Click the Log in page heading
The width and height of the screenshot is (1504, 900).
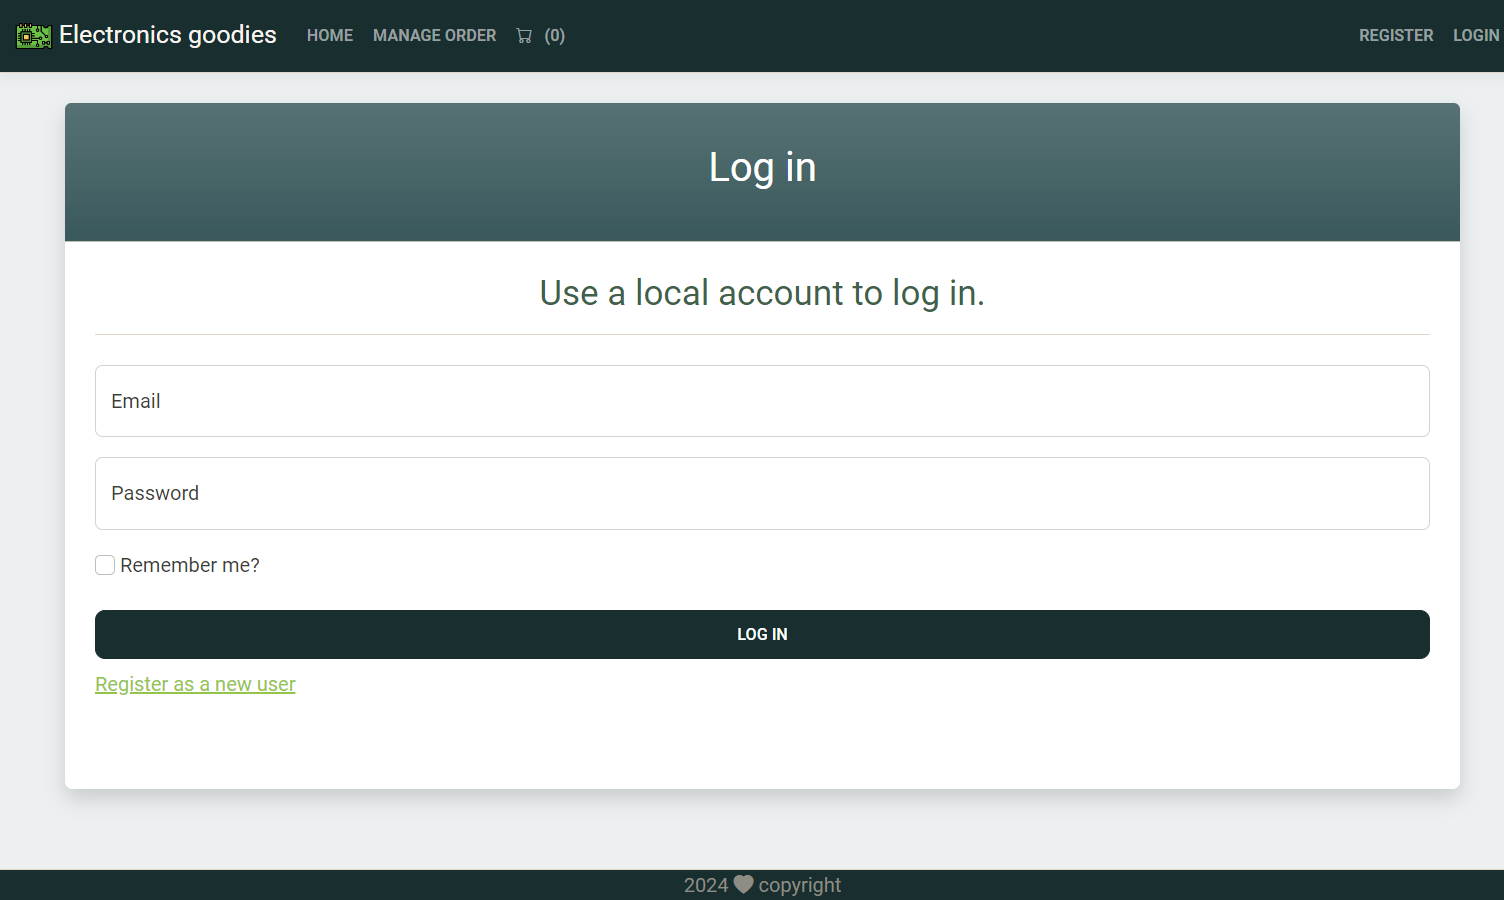(x=762, y=168)
